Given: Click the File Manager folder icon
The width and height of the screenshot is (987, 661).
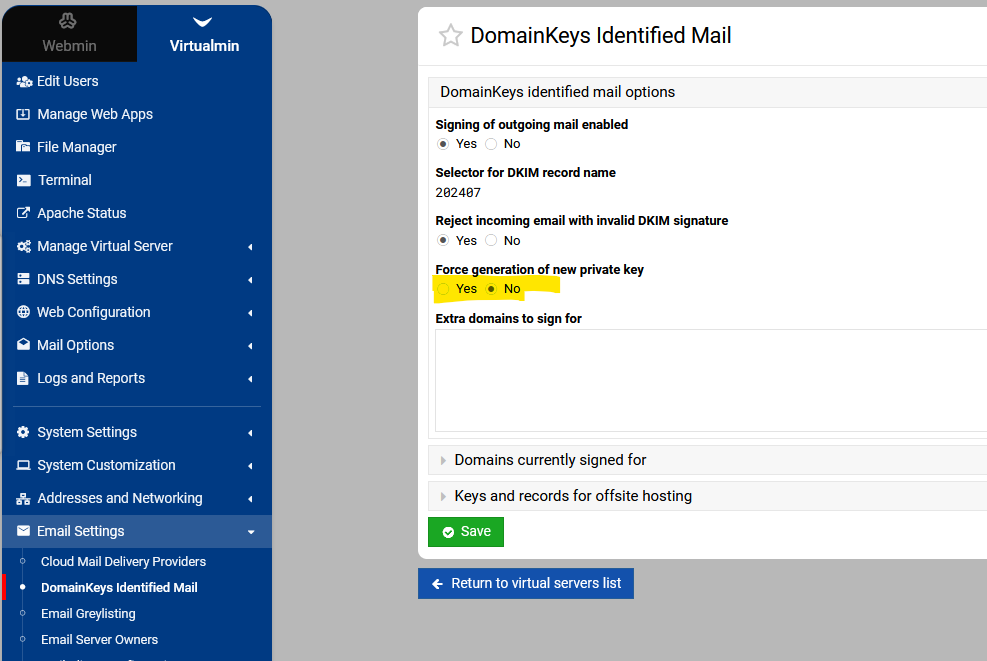Looking at the screenshot, I should point(24,147).
